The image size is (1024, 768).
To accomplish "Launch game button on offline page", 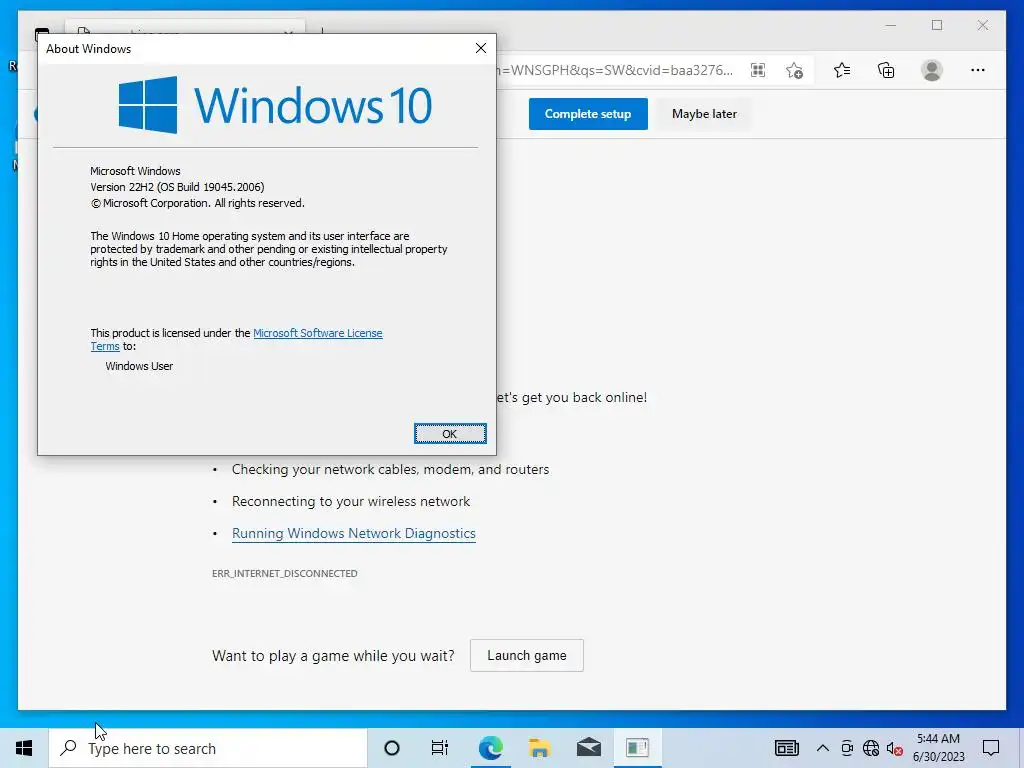I will (526, 656).
